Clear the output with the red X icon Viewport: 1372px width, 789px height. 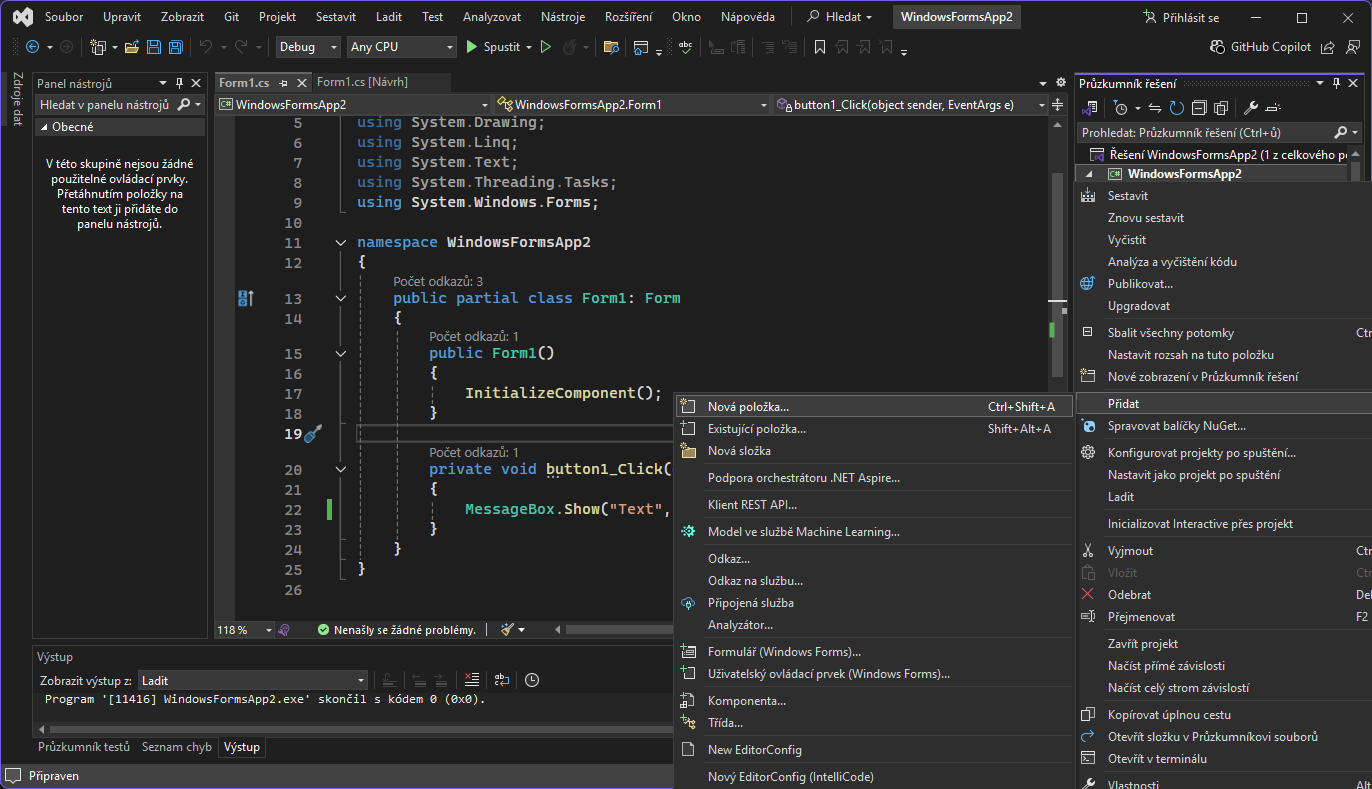pyautogui.click(x=472, y=680)
